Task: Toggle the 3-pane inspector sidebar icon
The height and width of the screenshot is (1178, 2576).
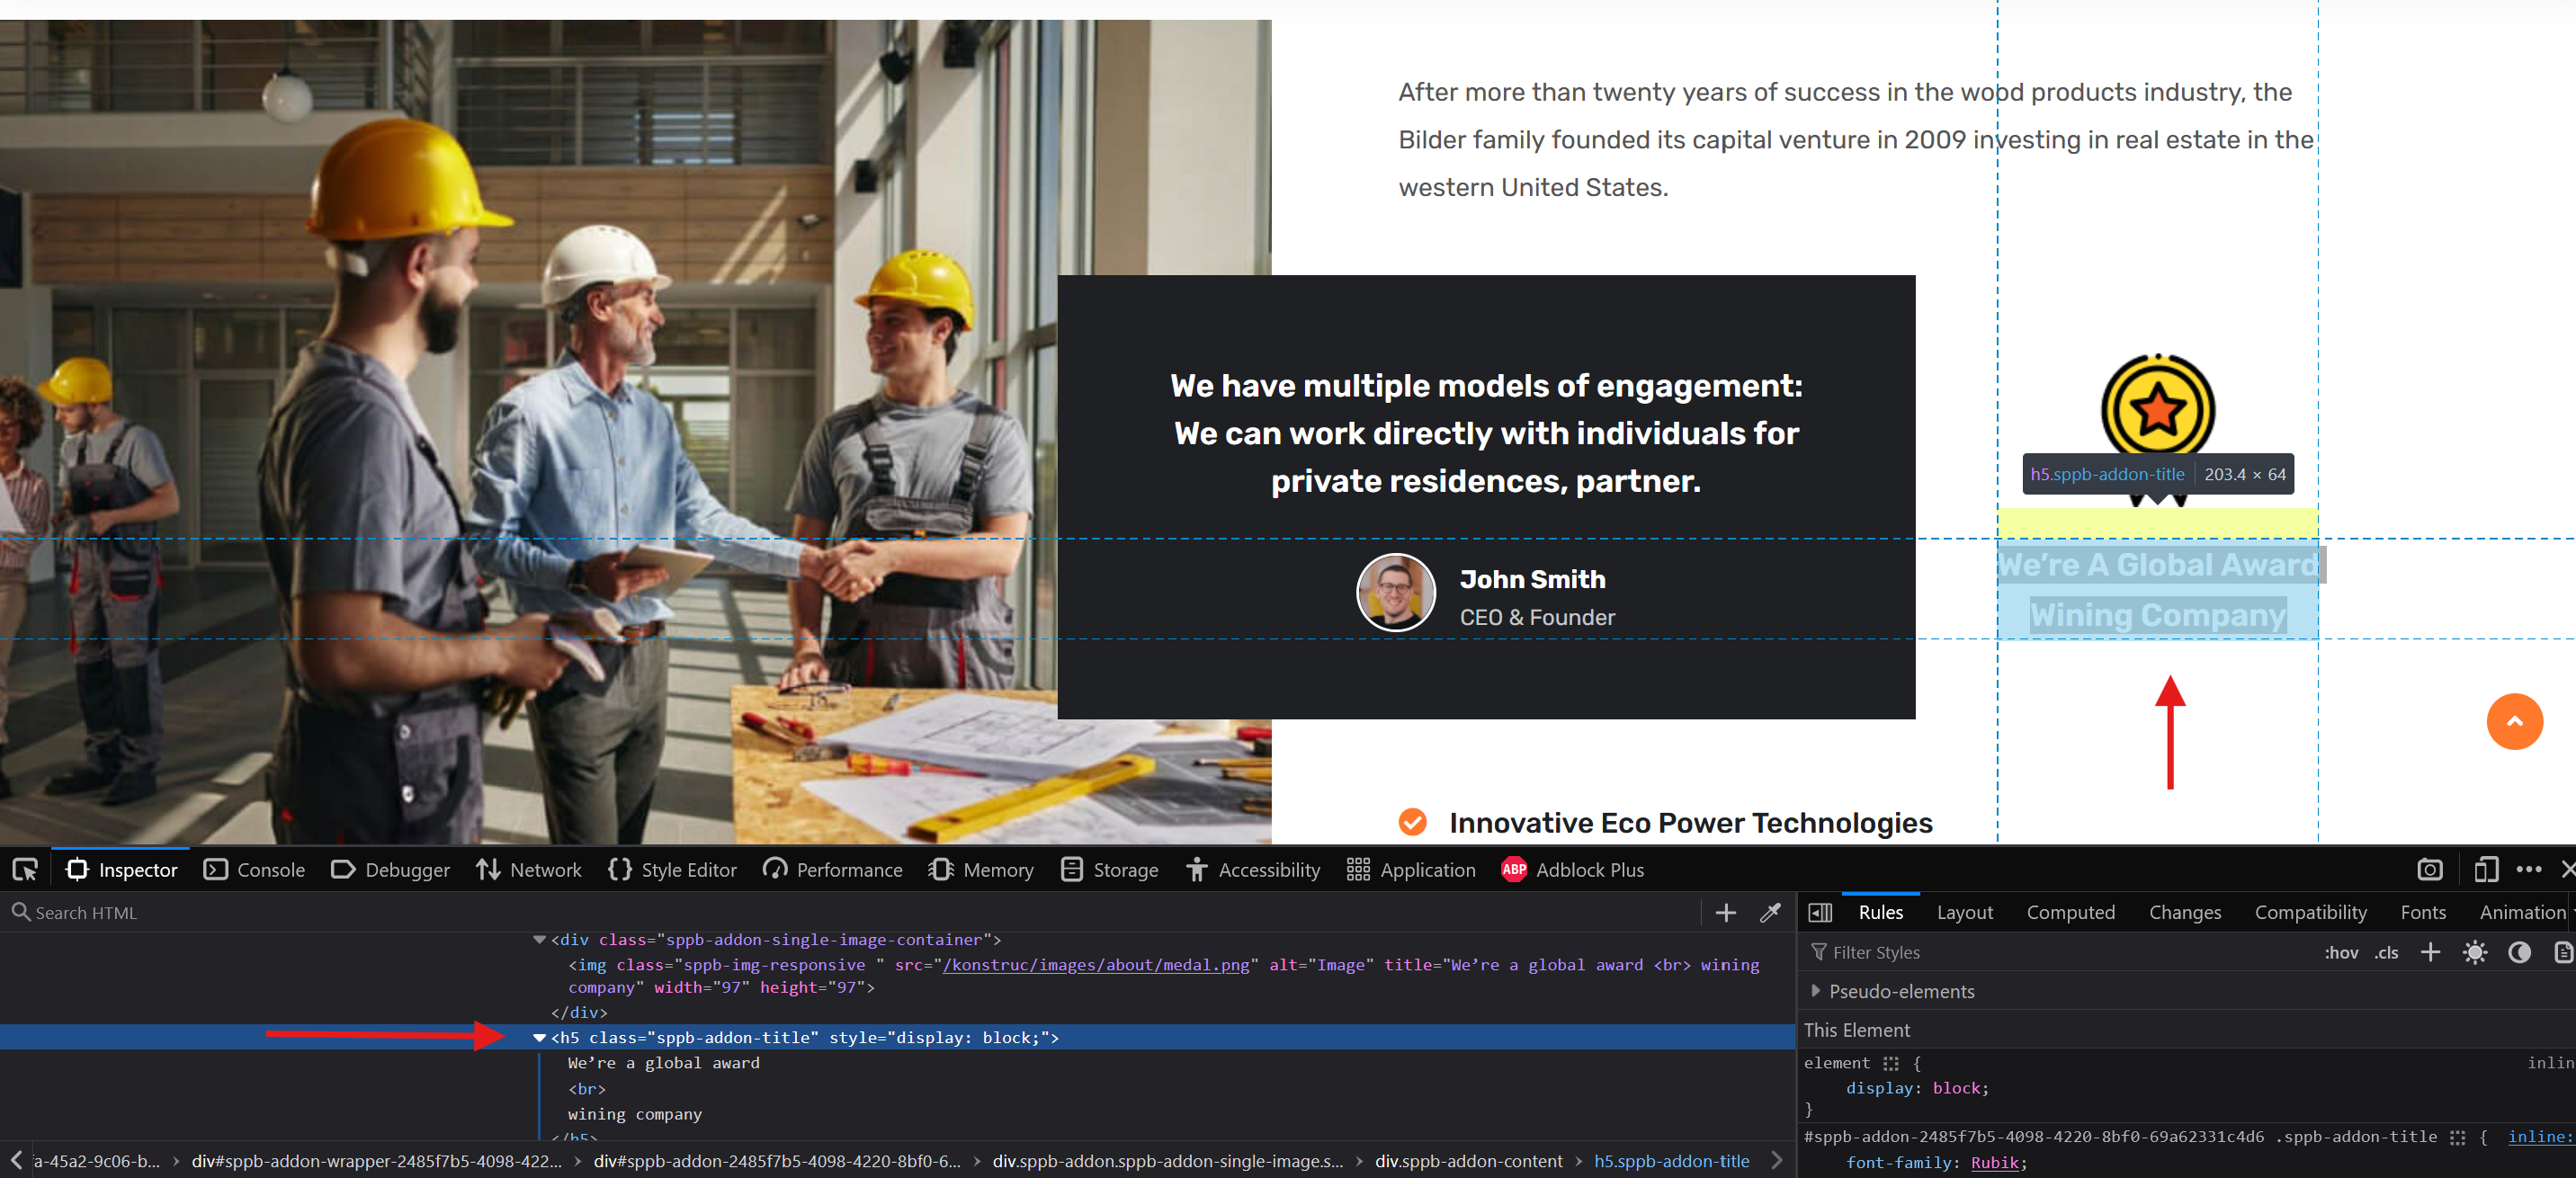Action: point(1820,912)
